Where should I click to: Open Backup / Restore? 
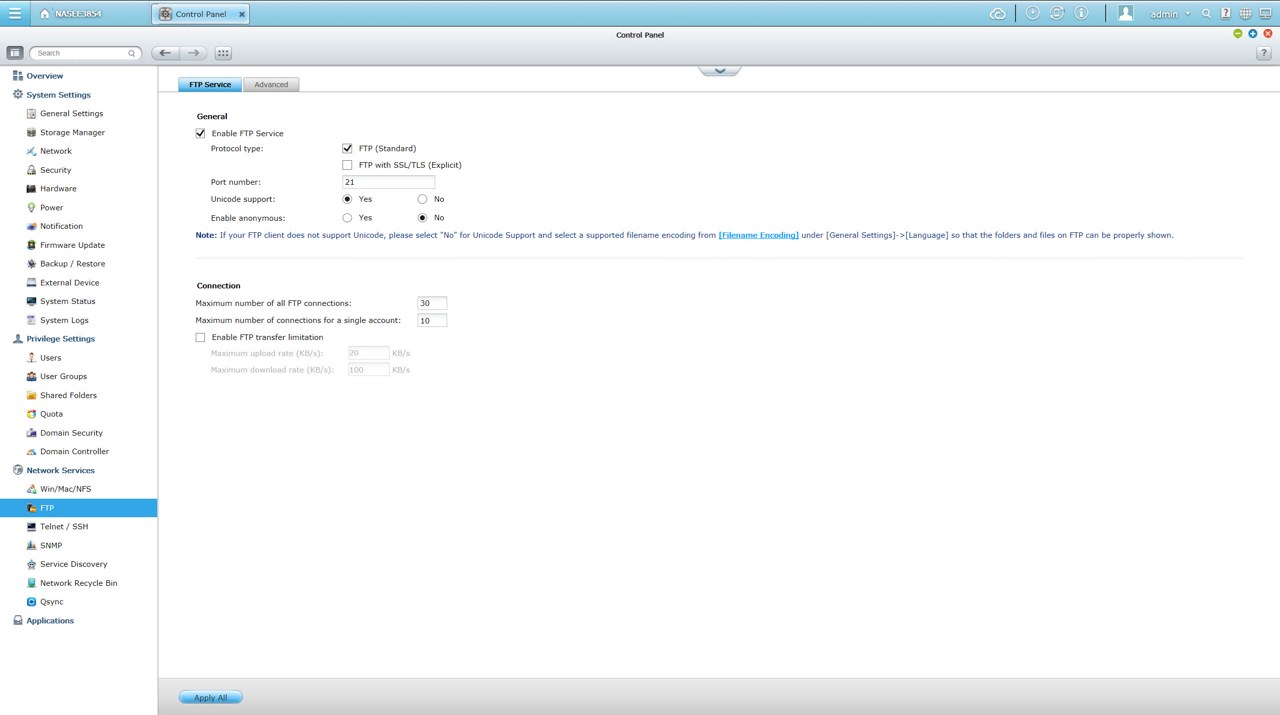pos(72,264)
